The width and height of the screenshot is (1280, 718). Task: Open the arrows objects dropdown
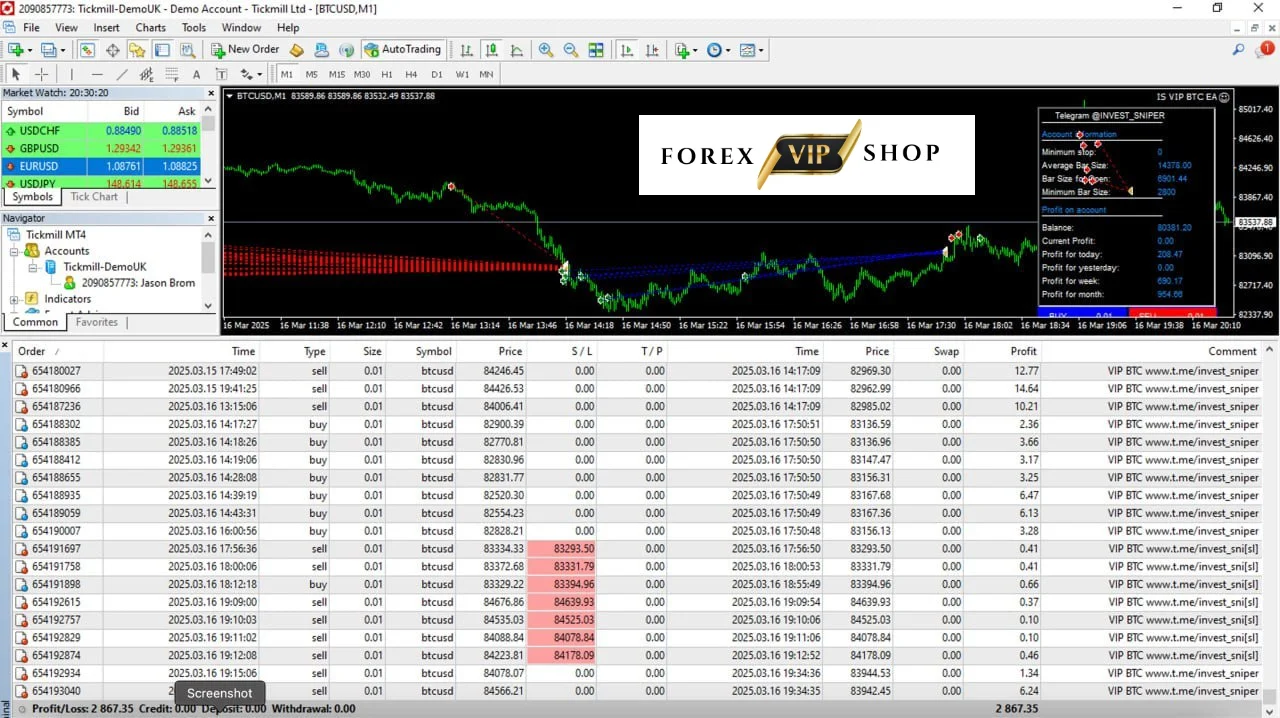pos(258,74)
